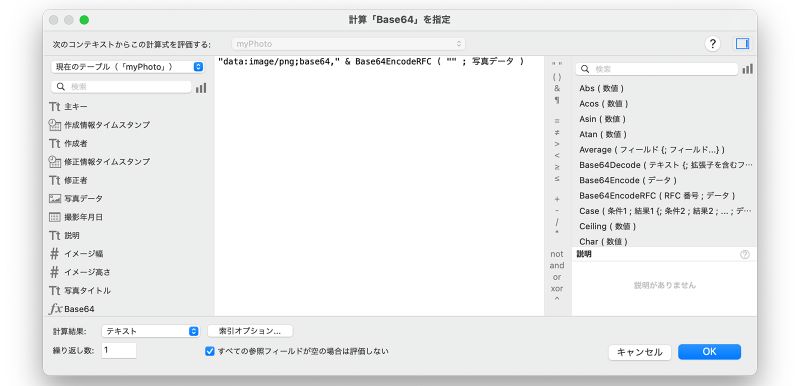Toggle すべての参照フィールドが空の場合は評価しない checkbox
Screen dimensions: 800x386
(209, 351)
